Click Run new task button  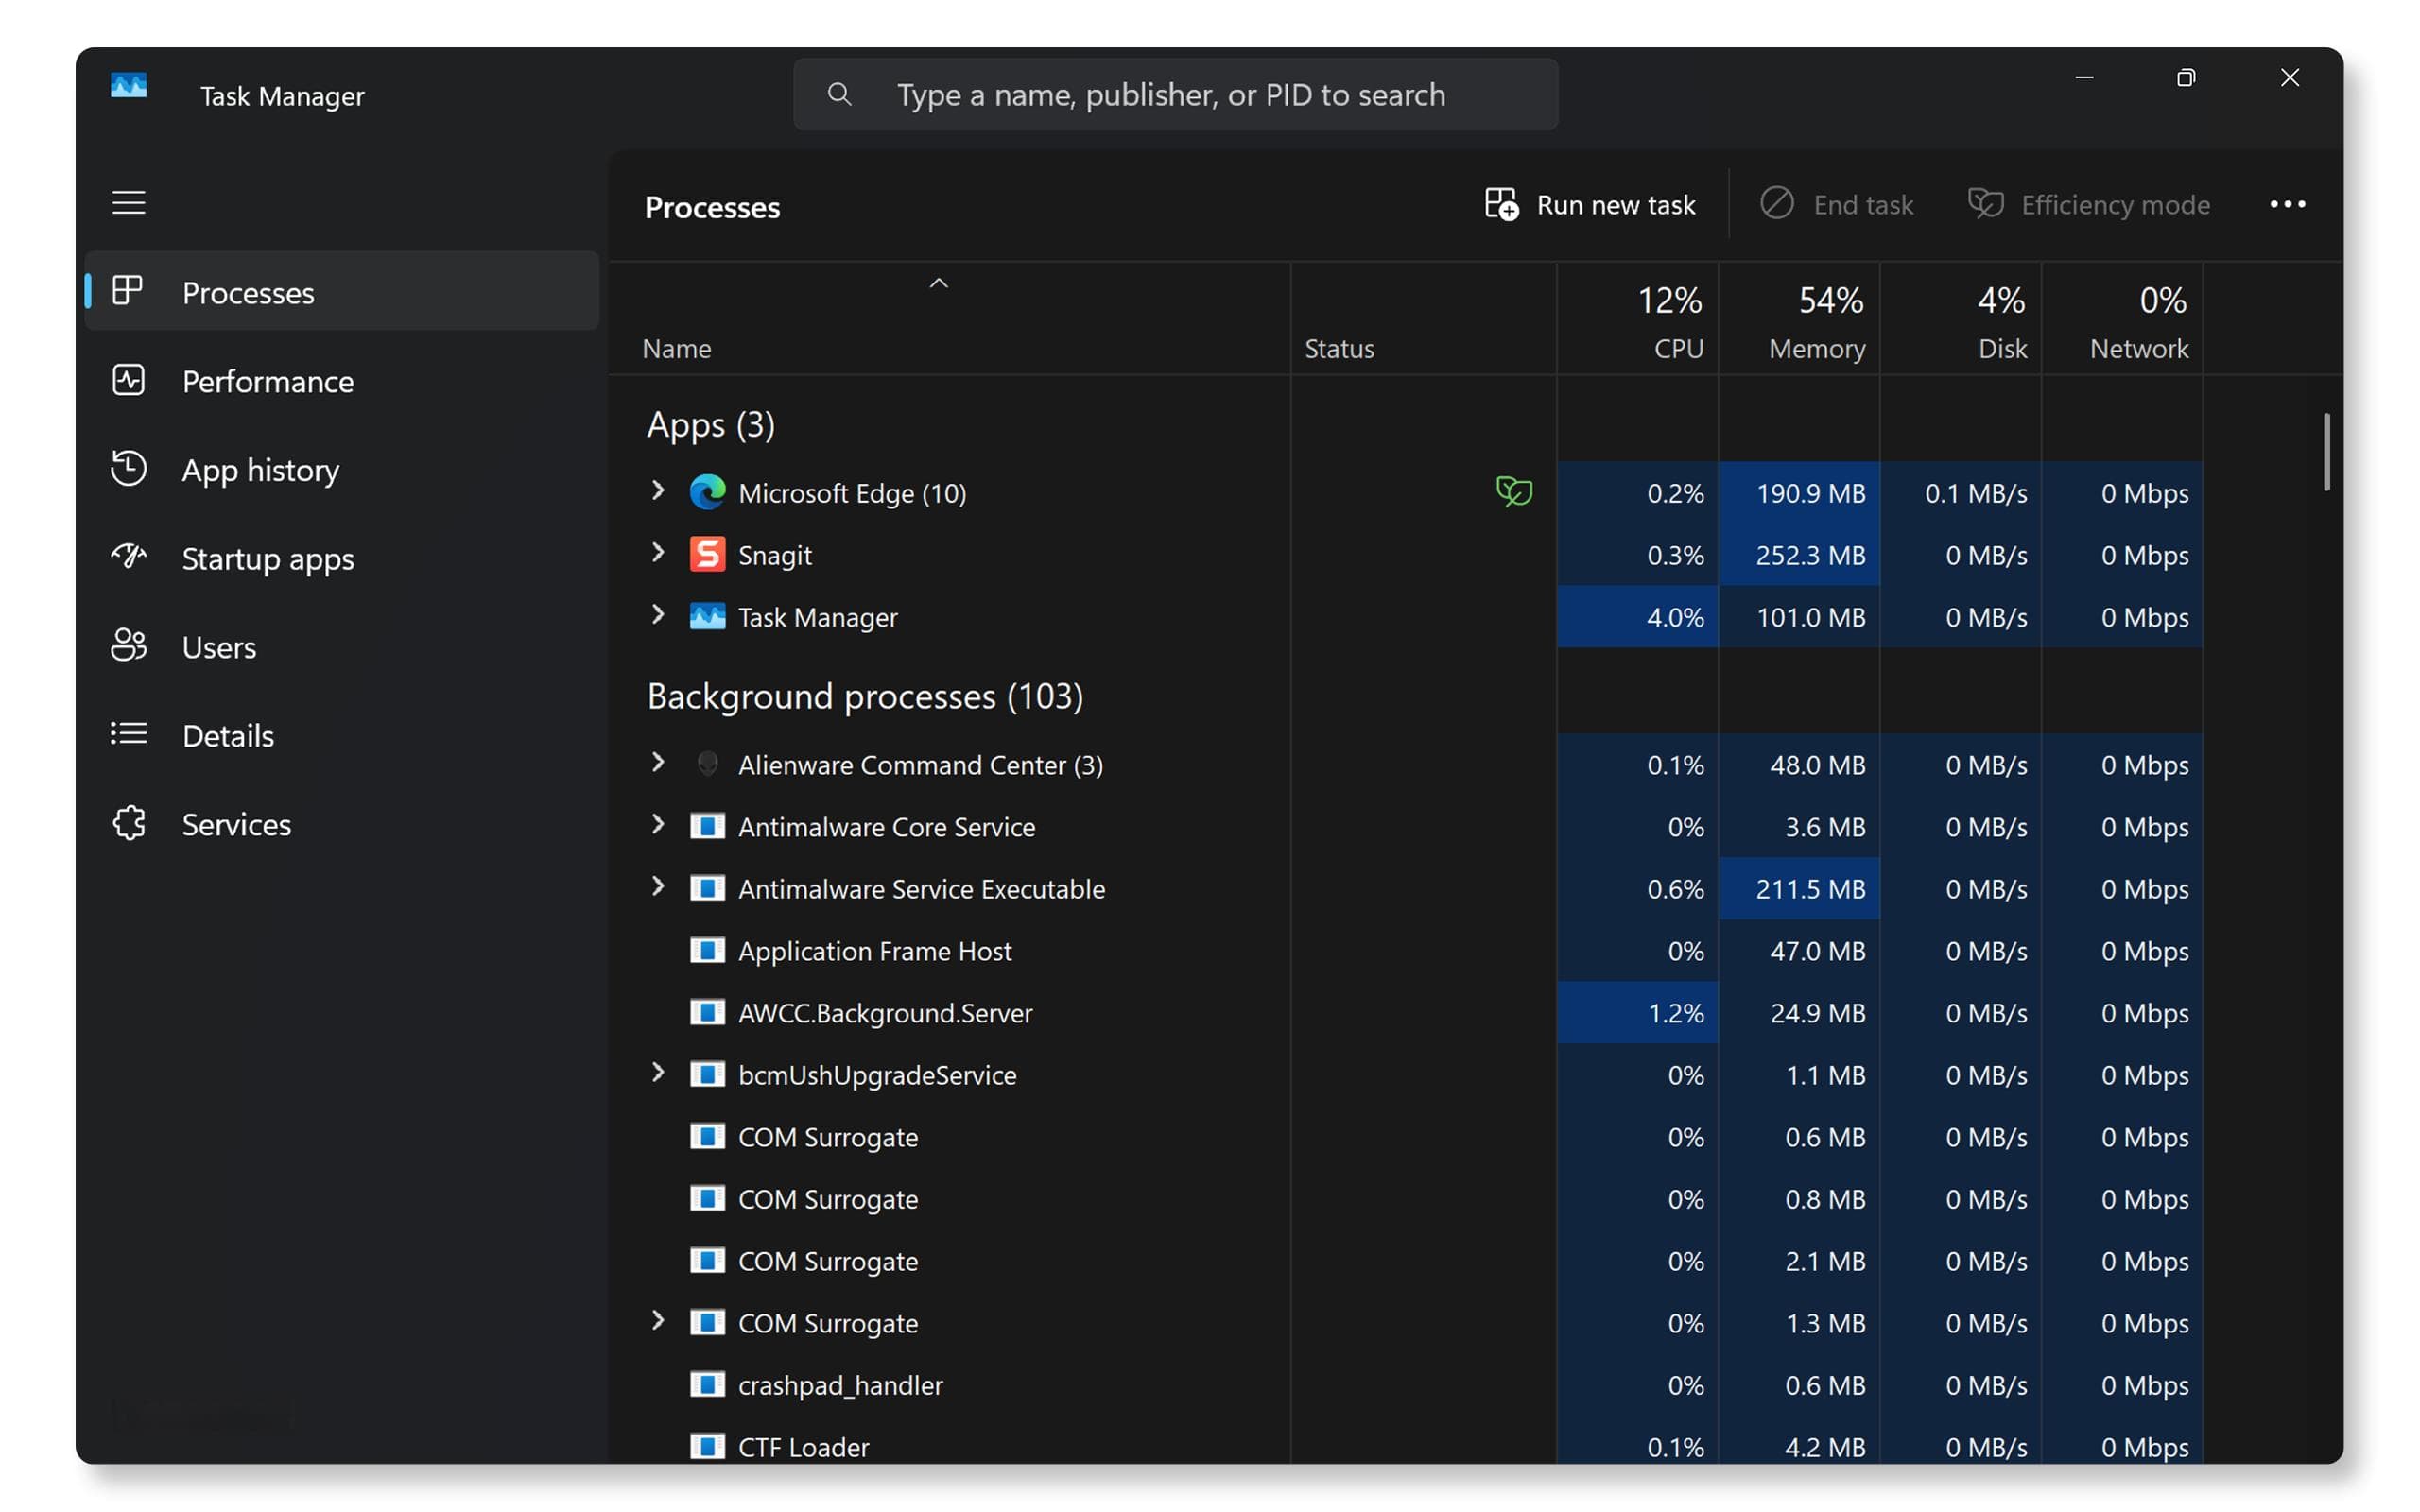click(x=1590, y=204)
